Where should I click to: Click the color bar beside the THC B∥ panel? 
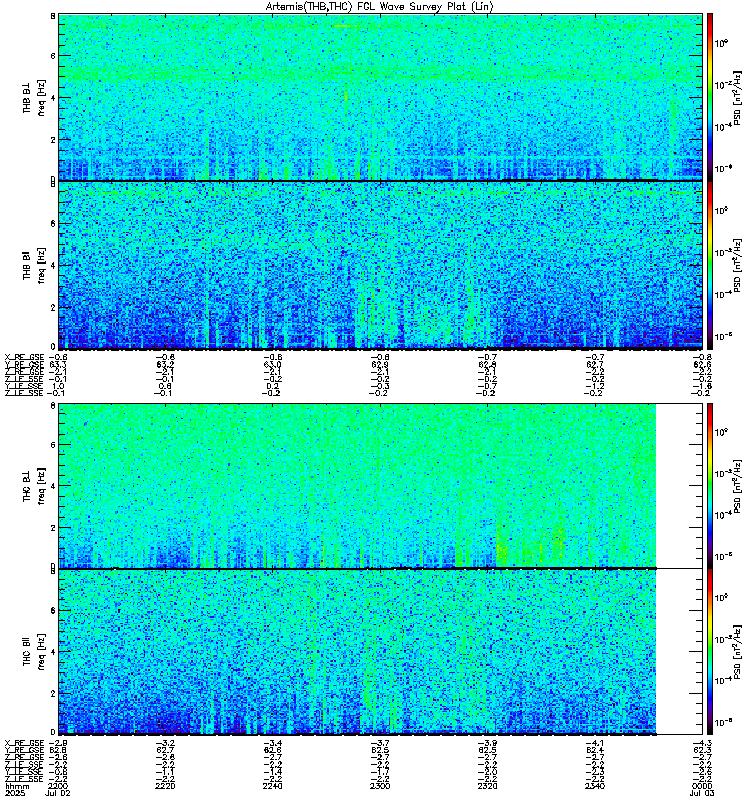click(x=710, y=652)
